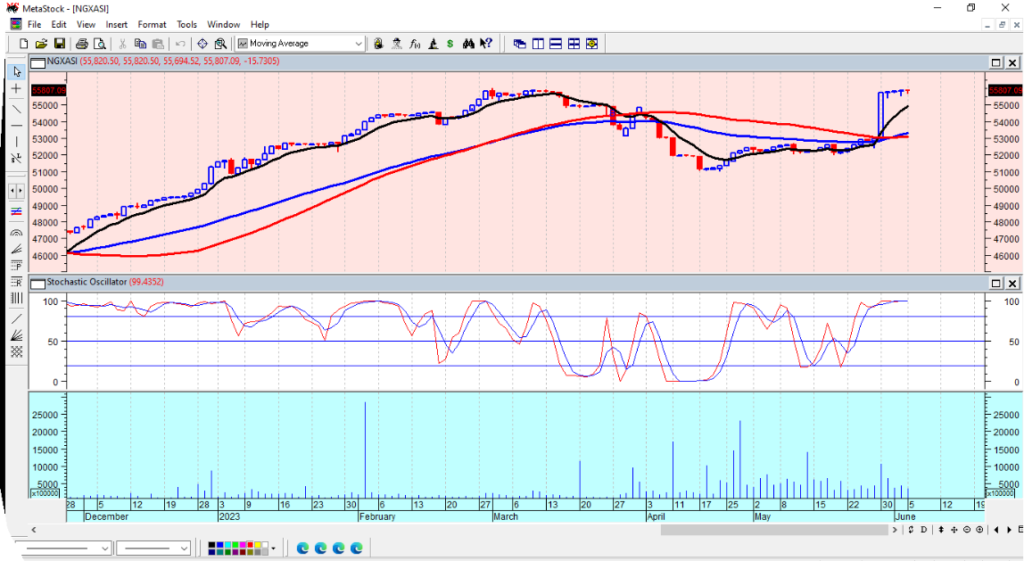Select the crosshair tool in left sidebar
This screenshot has width=1024, height=561.
tap(16, 90)
